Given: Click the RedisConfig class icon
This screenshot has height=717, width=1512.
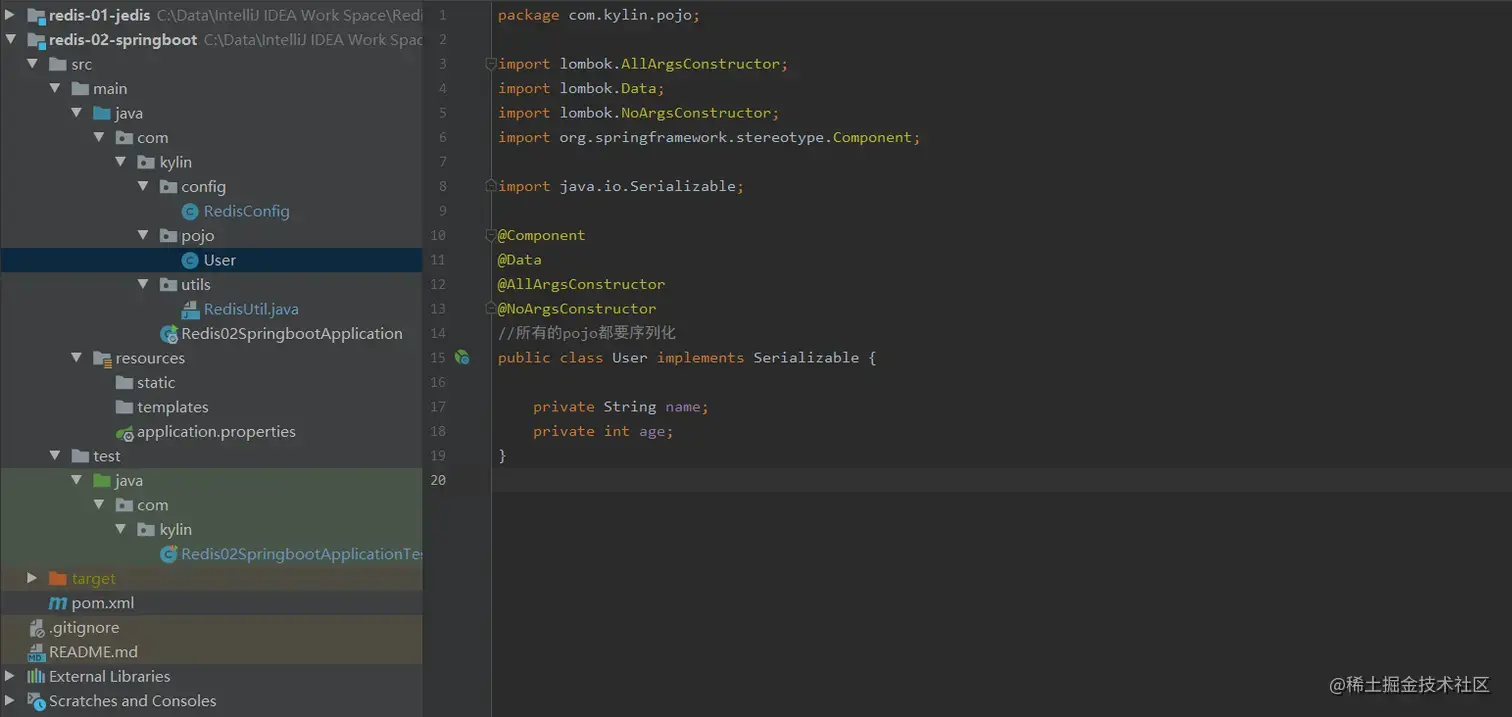Looking at the screenshot, I should [x=190, y=211].
